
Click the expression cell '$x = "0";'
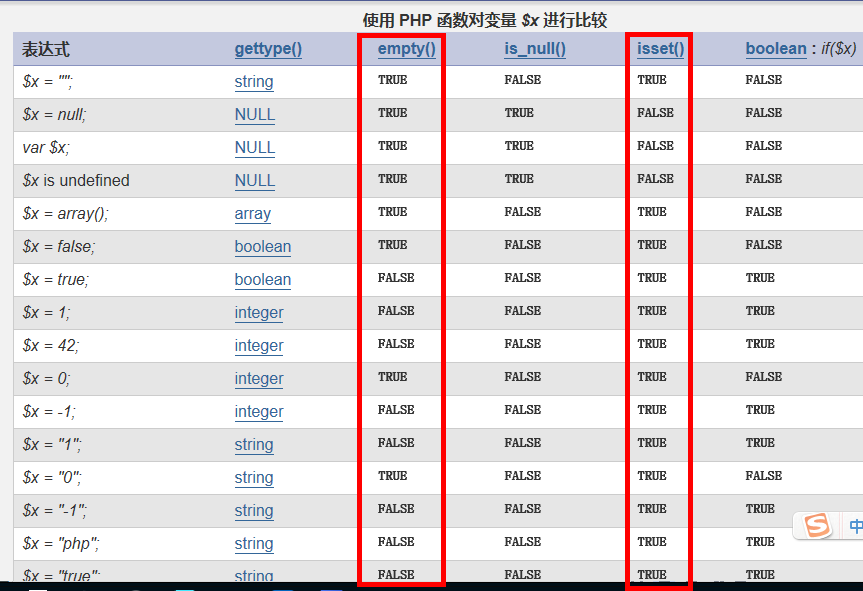[x=52, y=478]
